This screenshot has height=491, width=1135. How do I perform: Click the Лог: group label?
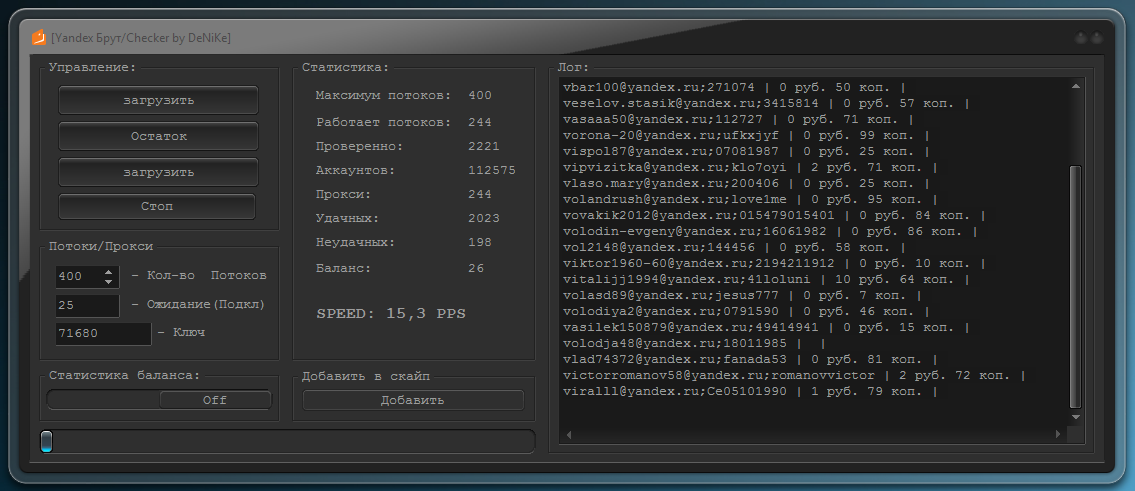(x=573, y=67)
